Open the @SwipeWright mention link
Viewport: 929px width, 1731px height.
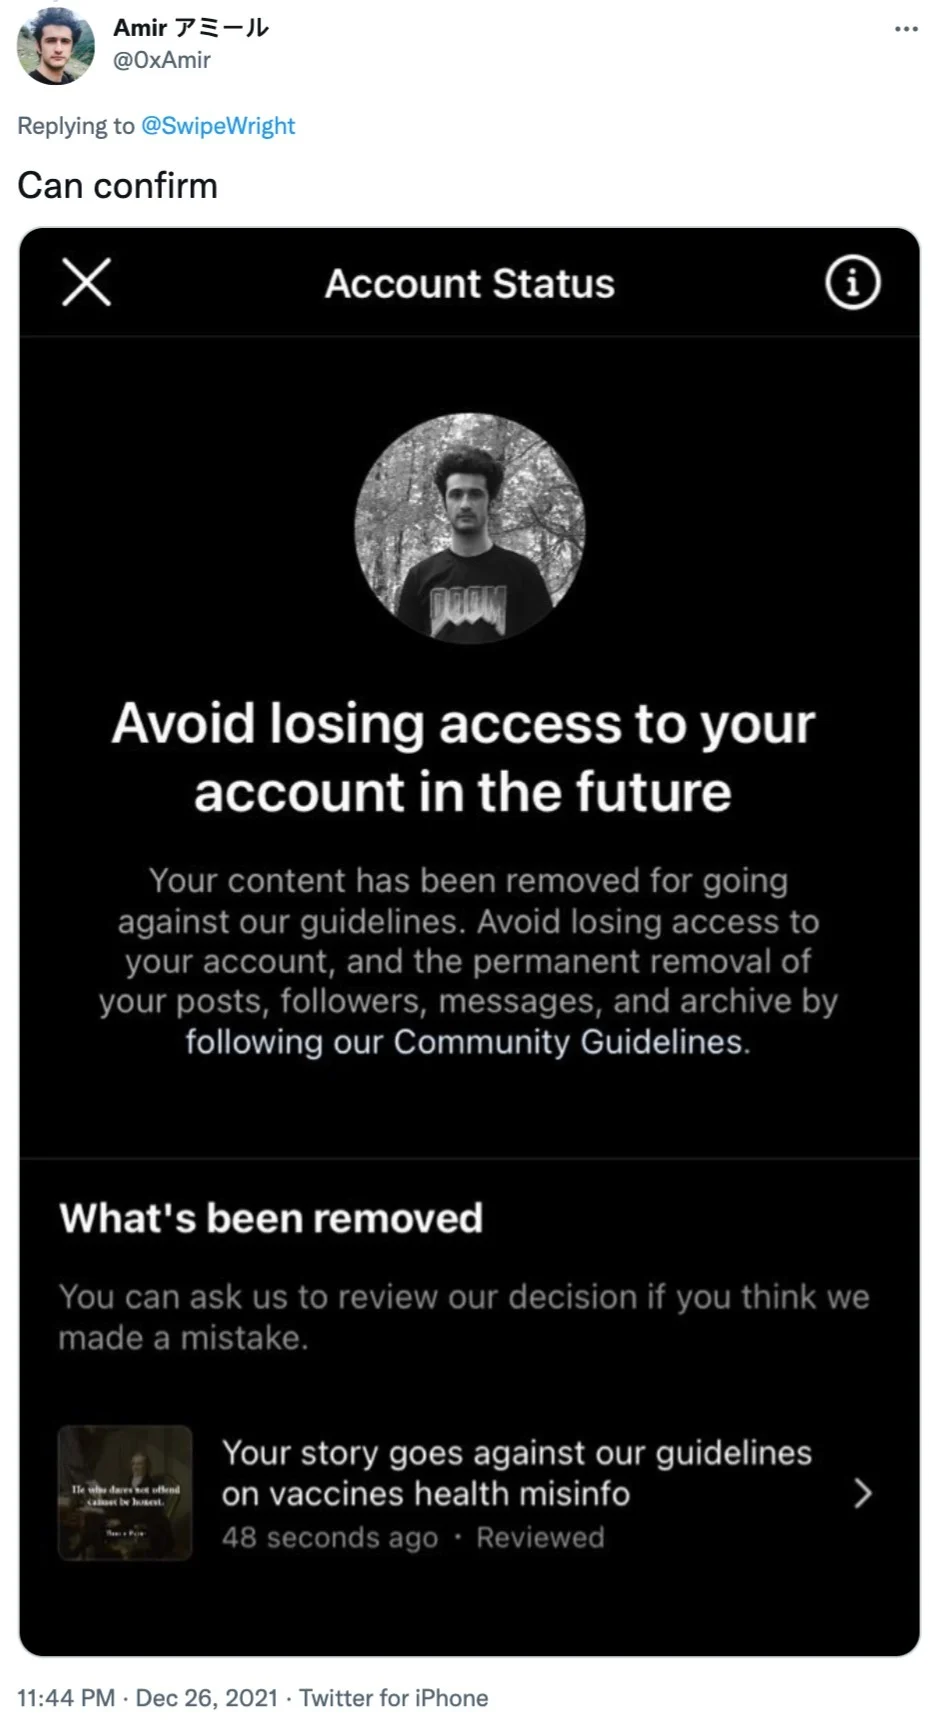pos(218,126)
